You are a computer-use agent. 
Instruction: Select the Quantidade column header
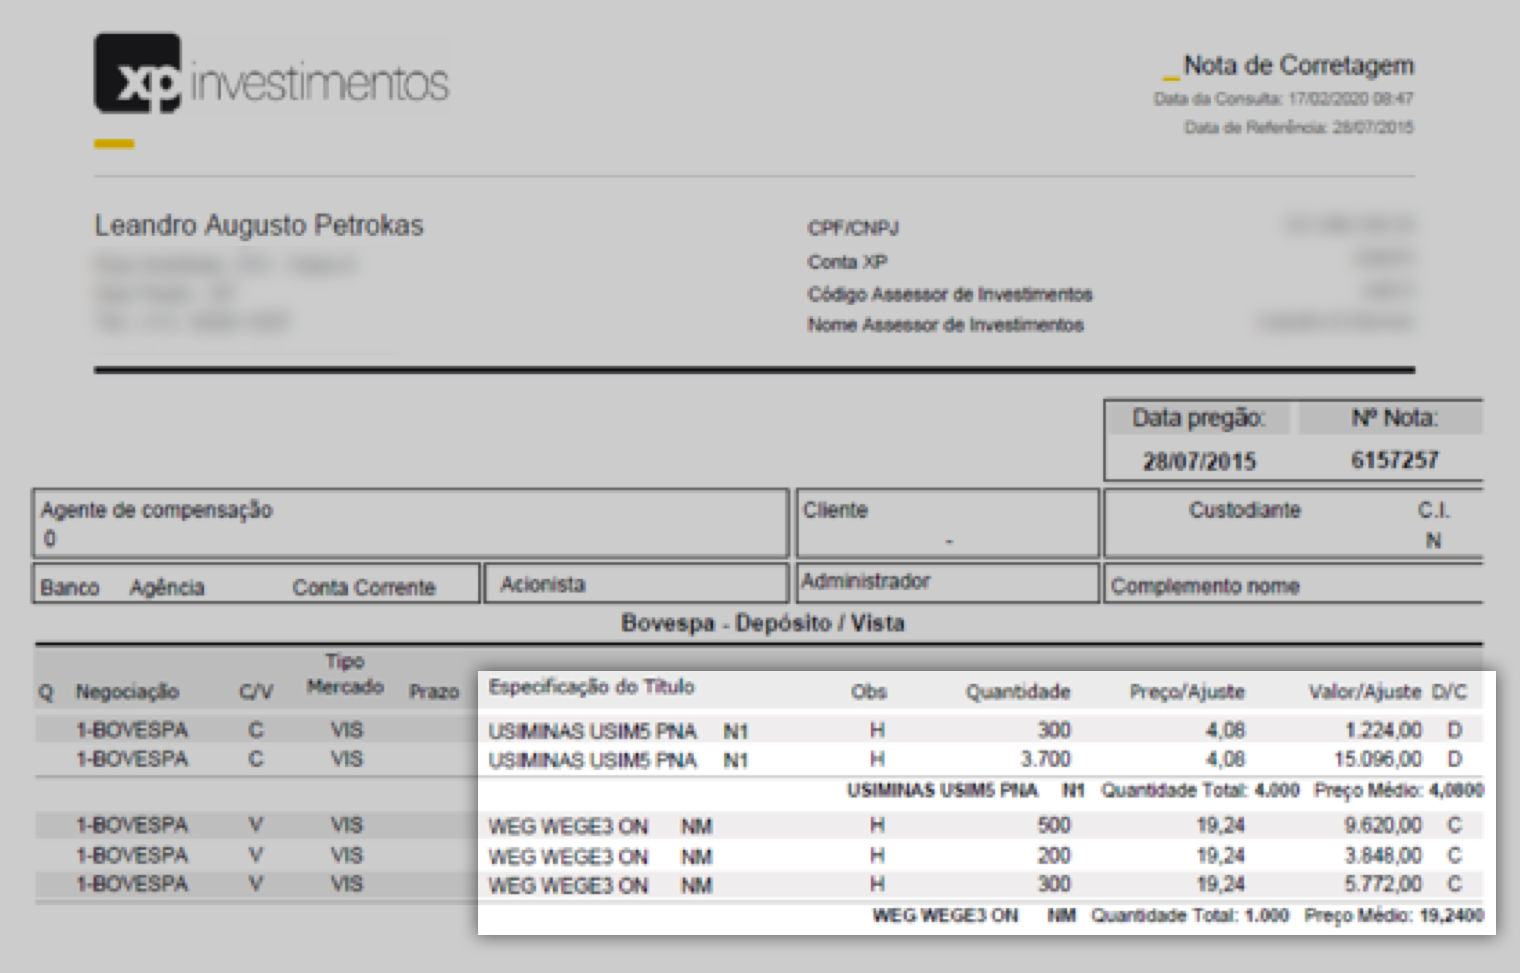click(1018, 691)
